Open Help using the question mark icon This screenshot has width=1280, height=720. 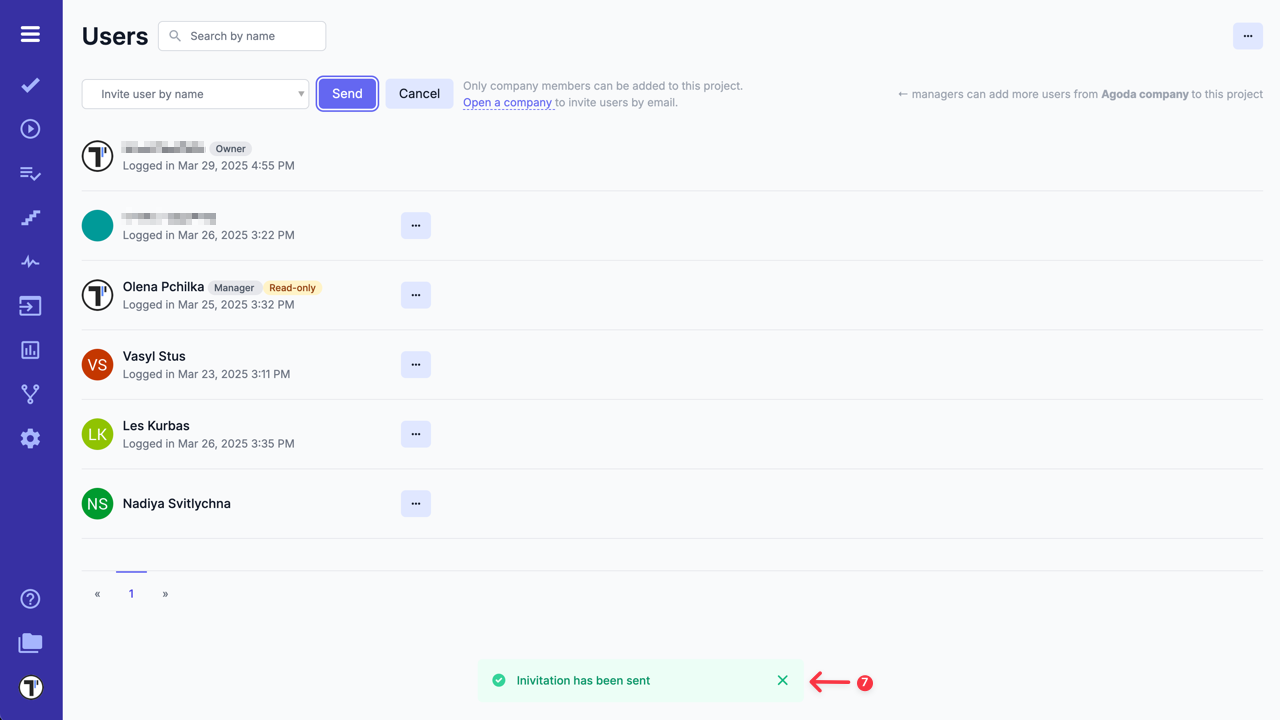pos(30,598)
